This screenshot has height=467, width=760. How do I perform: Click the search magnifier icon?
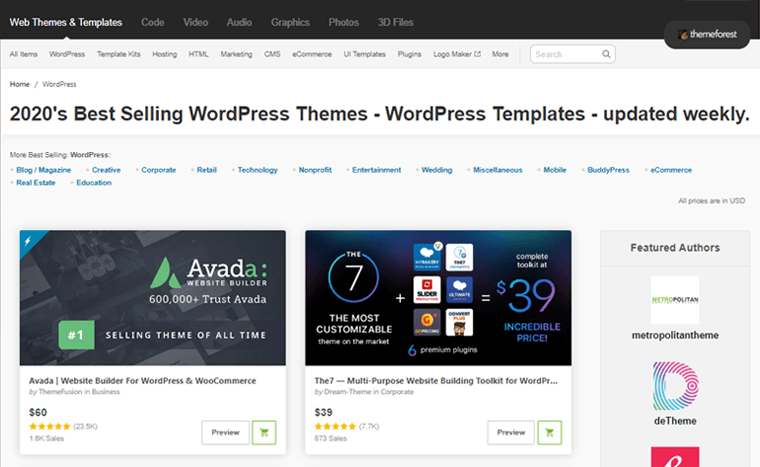(x=606, y=54)
